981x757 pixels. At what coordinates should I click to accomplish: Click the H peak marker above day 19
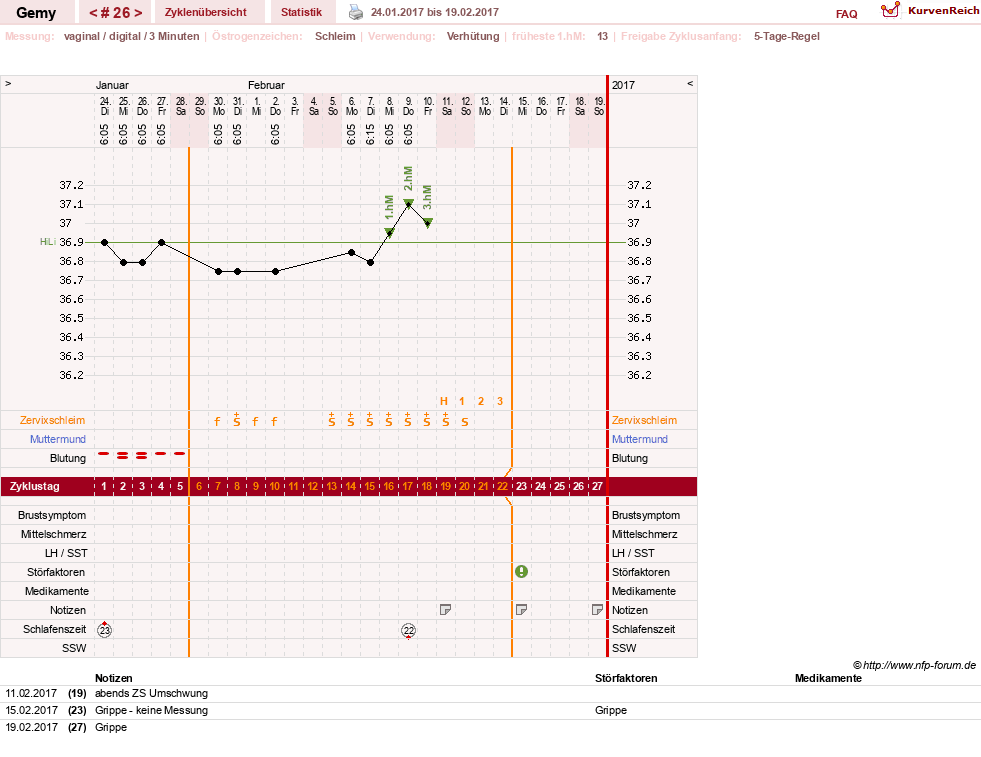444,402
